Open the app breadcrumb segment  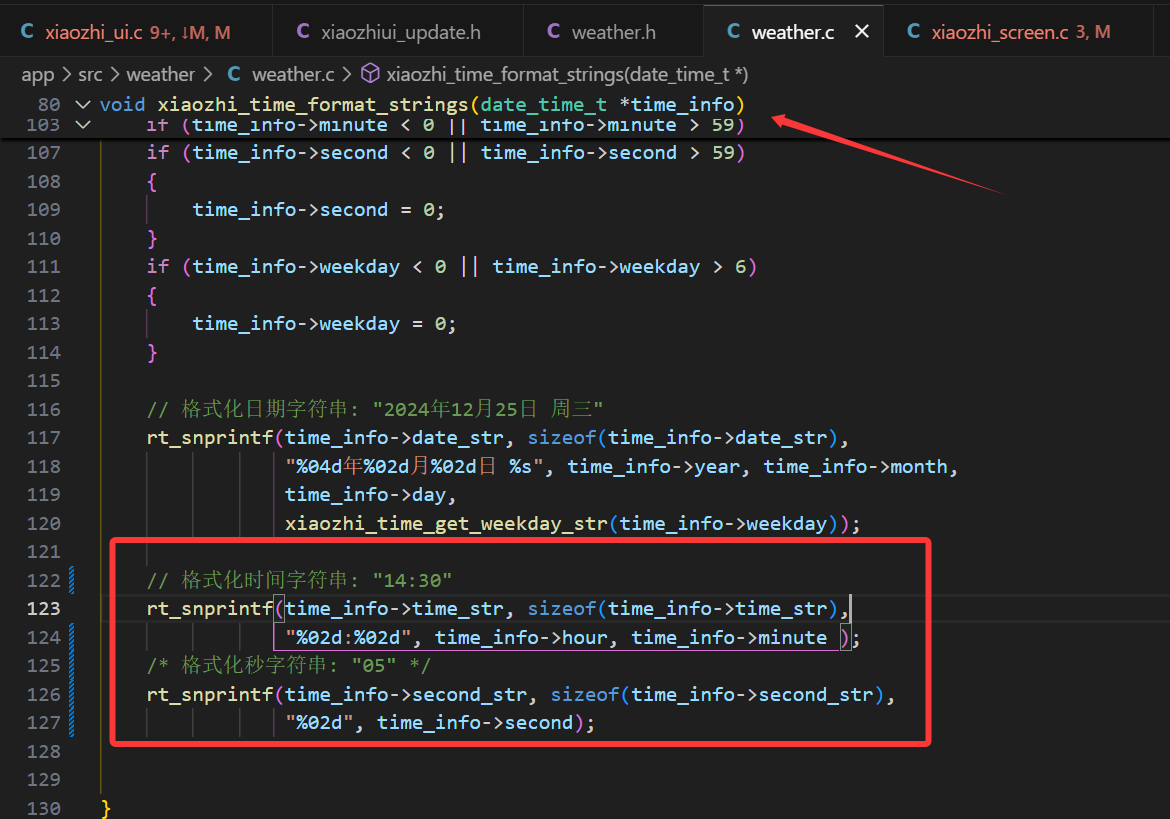click(x=37, y=75)
